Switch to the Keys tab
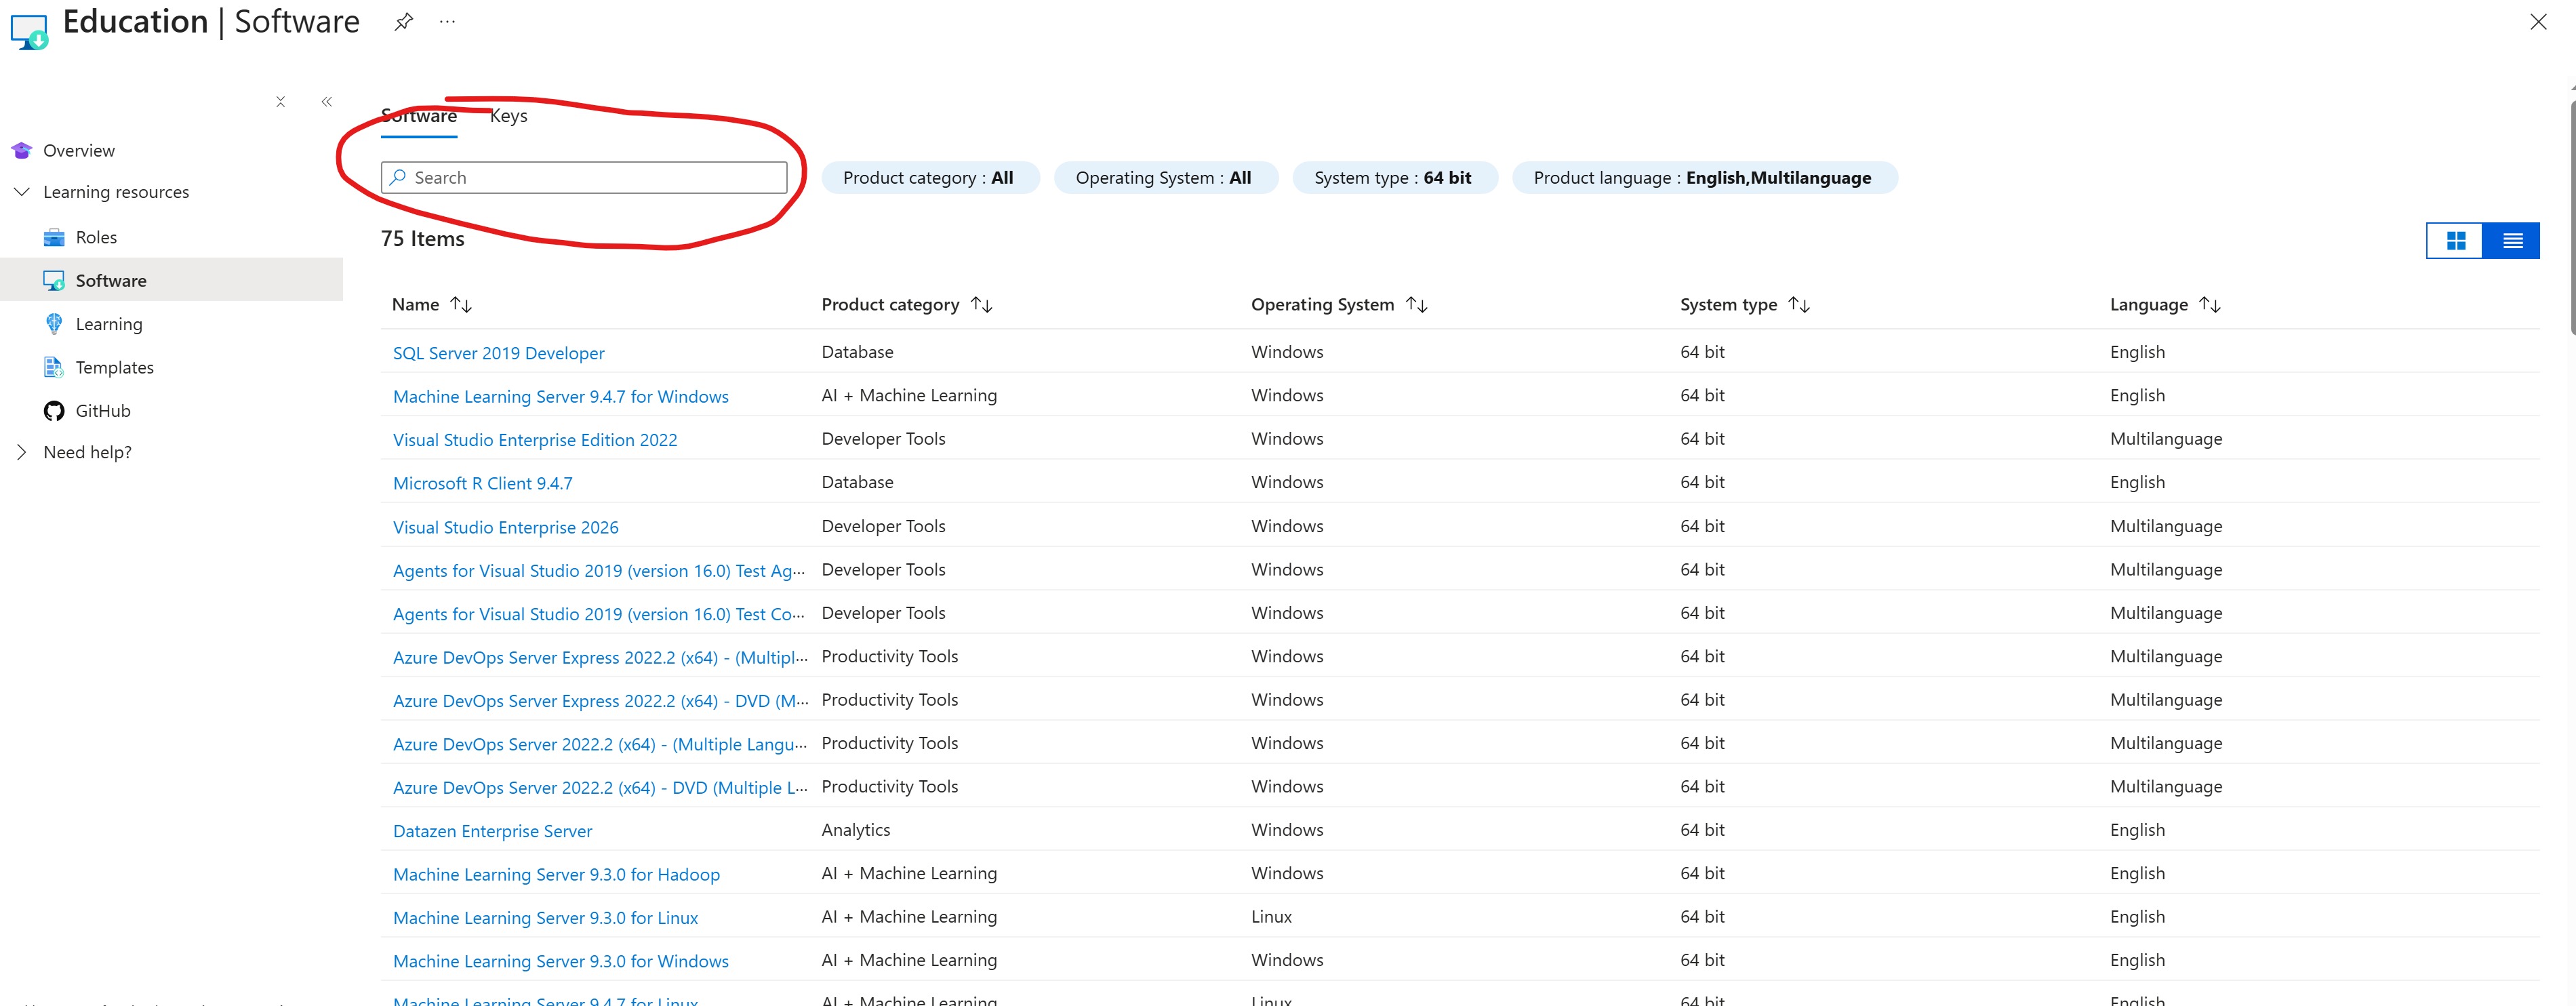Viewport: 2576px width, 1006px height. point(508,116)
